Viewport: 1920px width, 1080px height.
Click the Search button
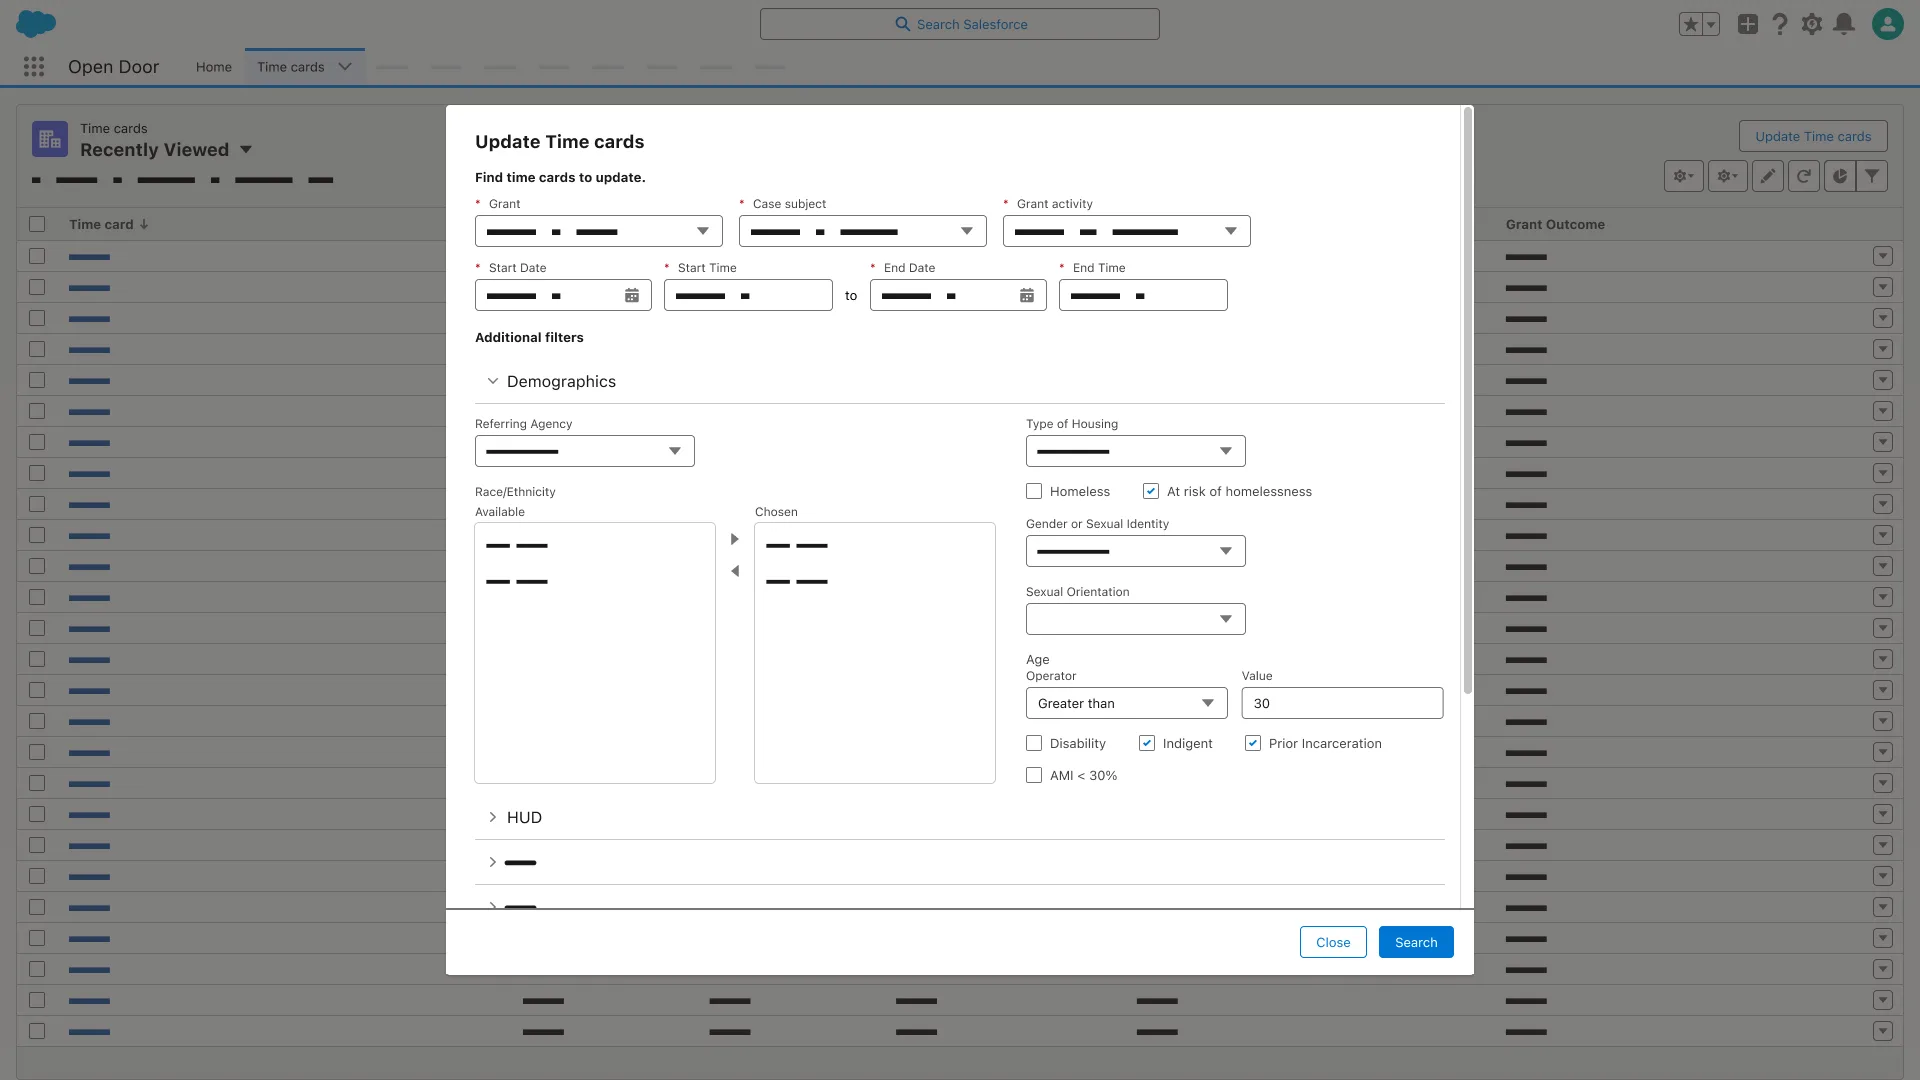click(x=1416, y=942)
